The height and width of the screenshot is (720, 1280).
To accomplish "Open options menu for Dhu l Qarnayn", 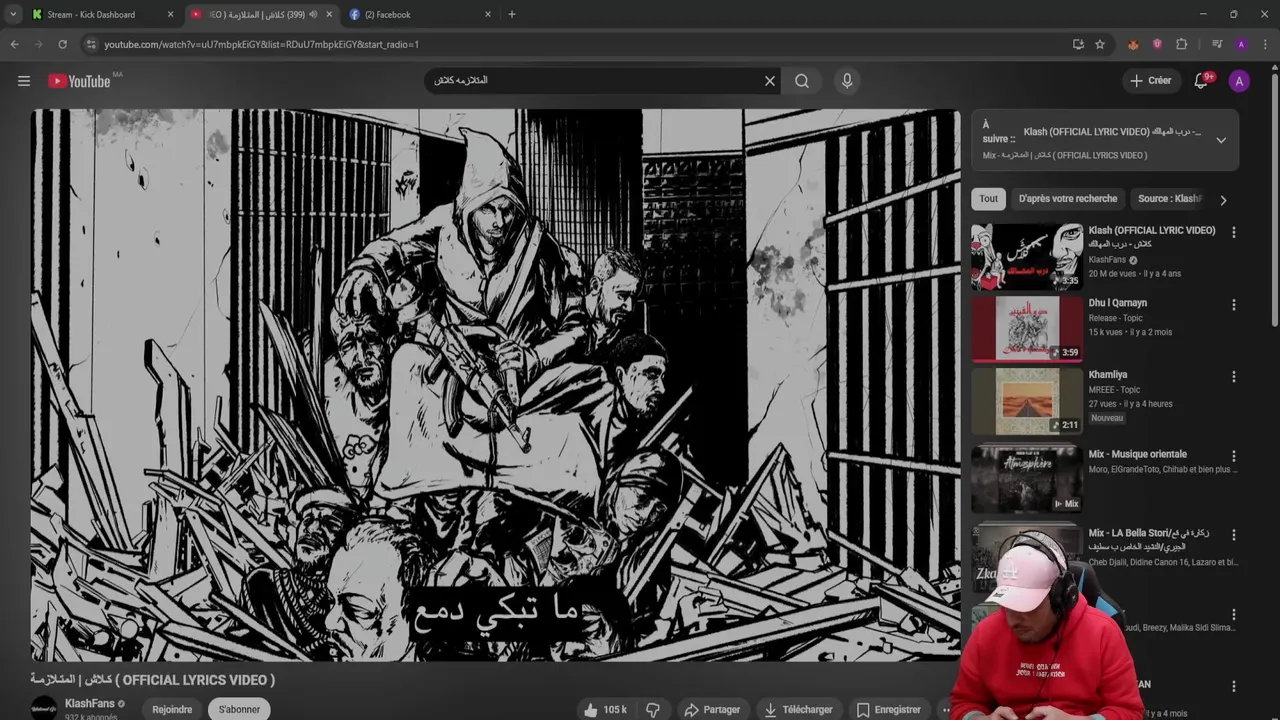I will click(x=1234, y=305).
